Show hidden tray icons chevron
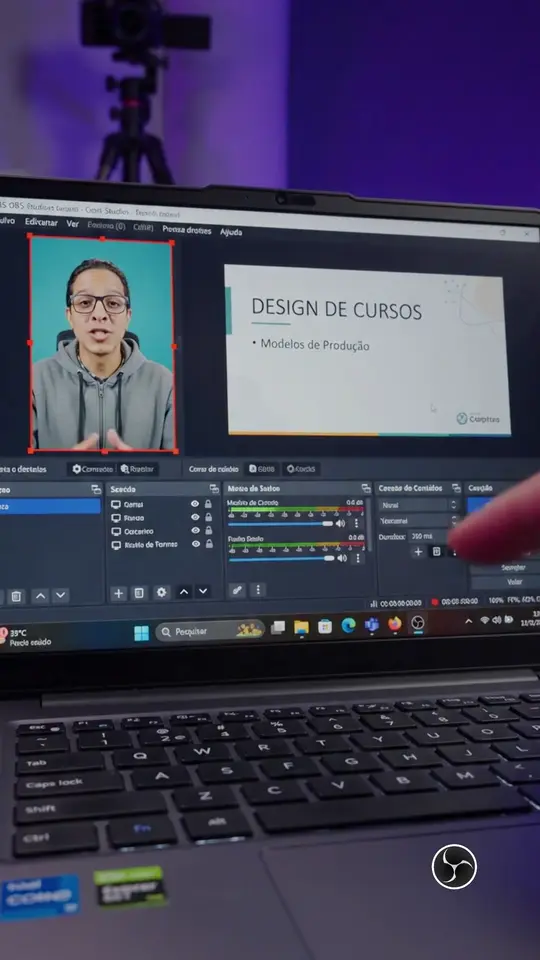 (469, 621)
